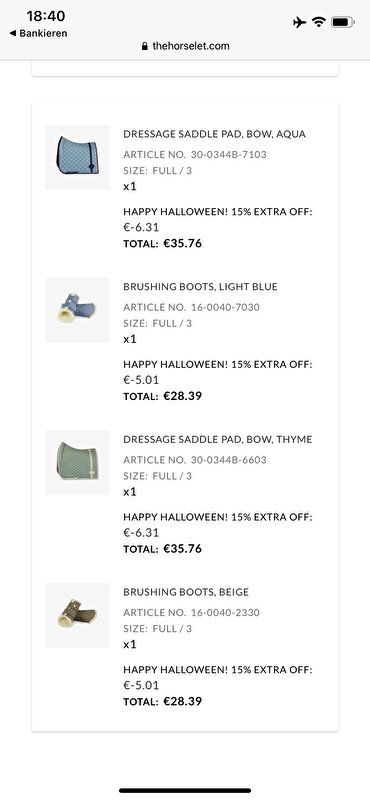
Task: Tap thehorselet.com address bar
Action: point(185,46)
